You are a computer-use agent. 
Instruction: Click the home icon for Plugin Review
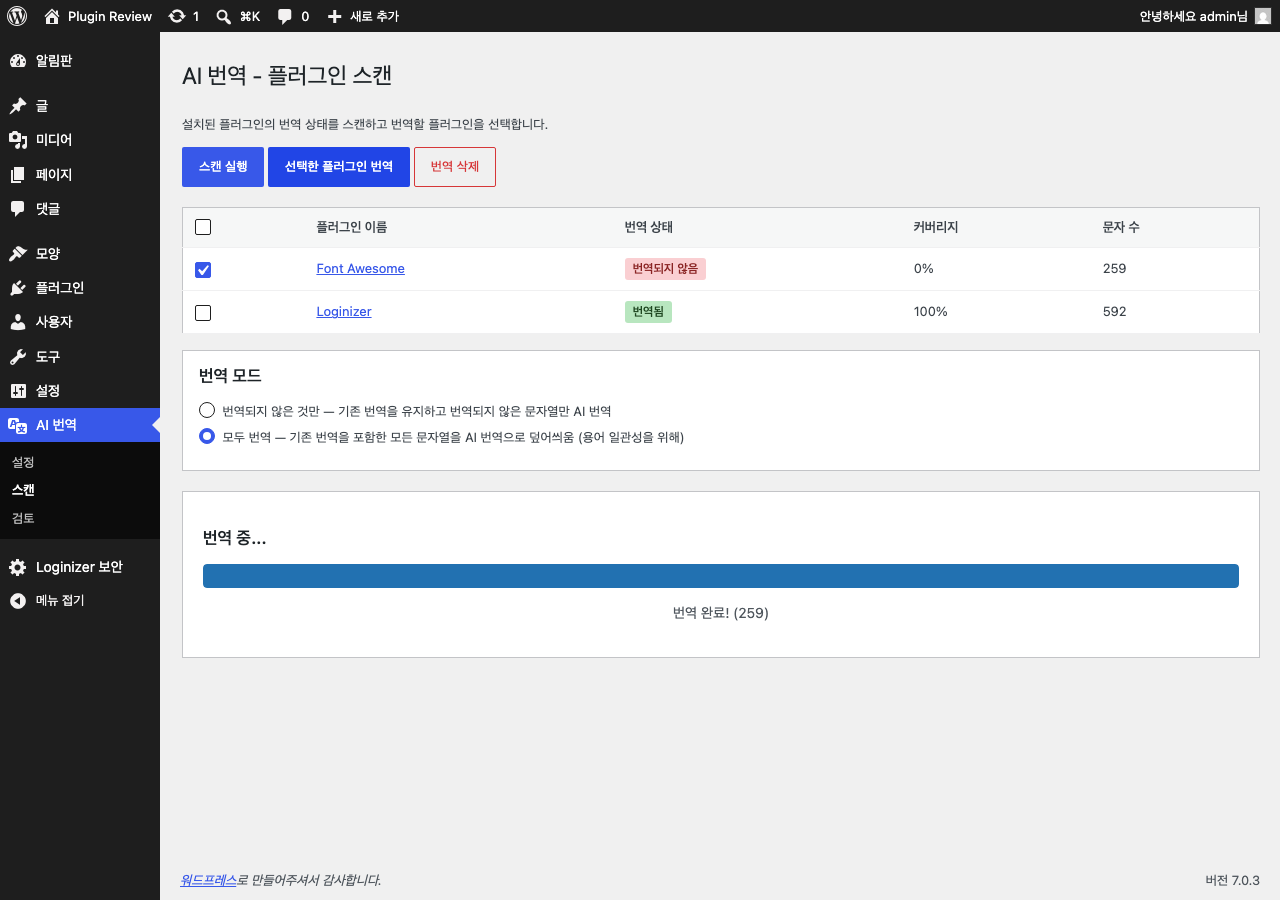tap(53, 16)
